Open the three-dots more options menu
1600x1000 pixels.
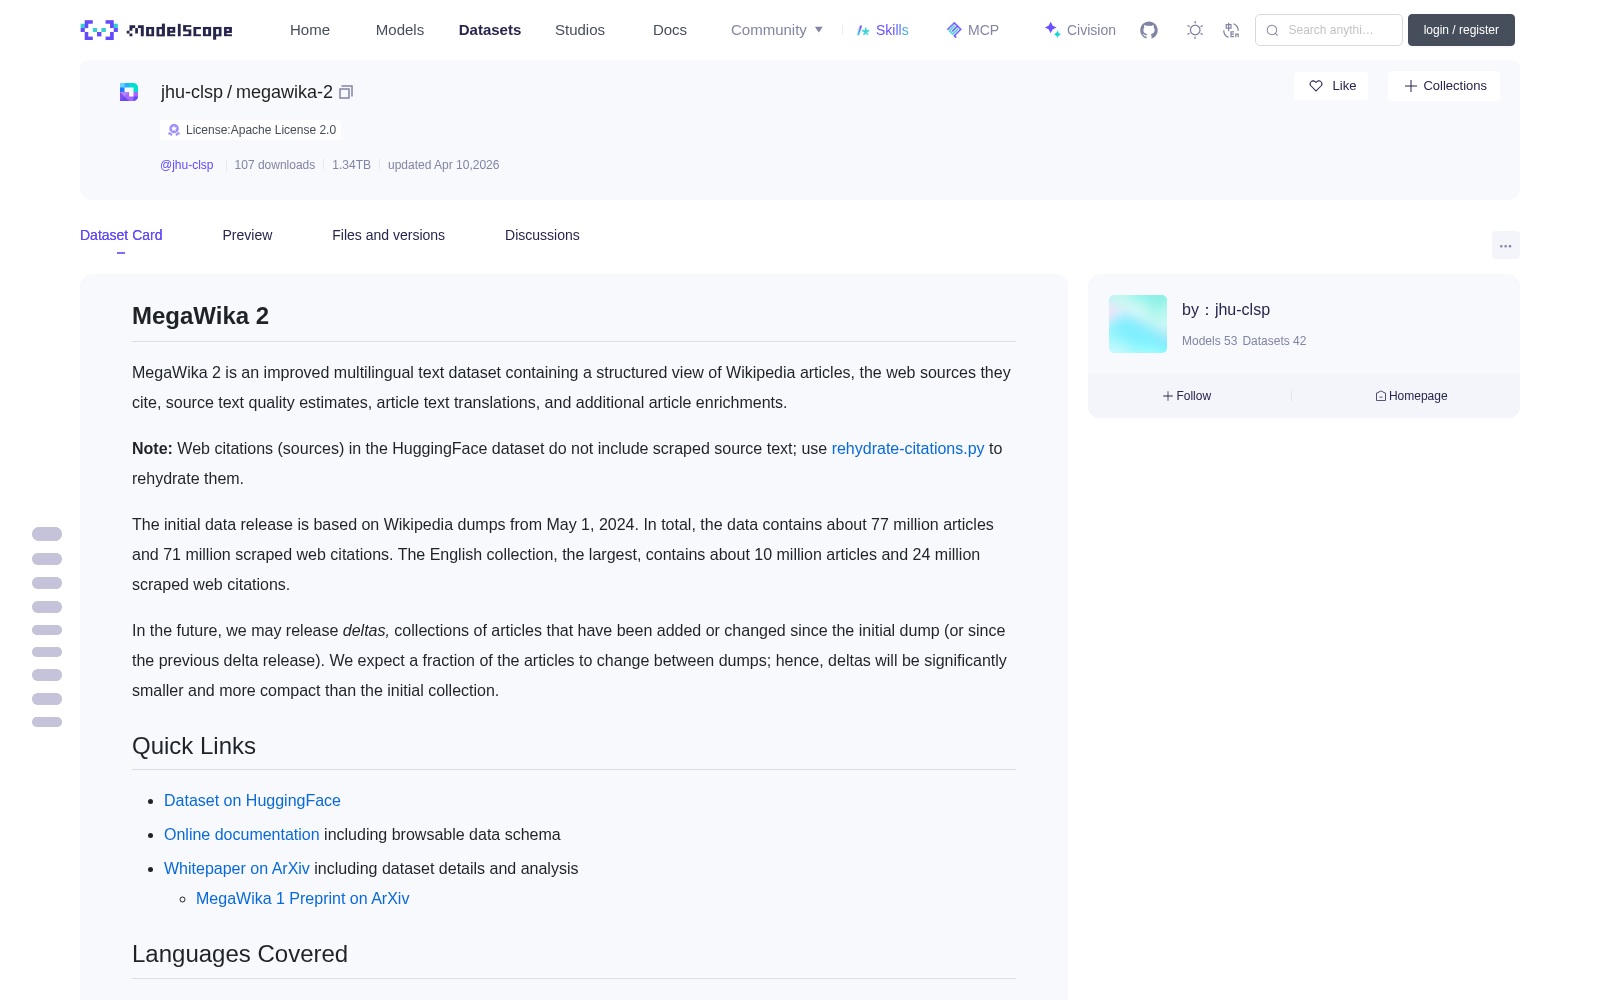point(1505,245)
